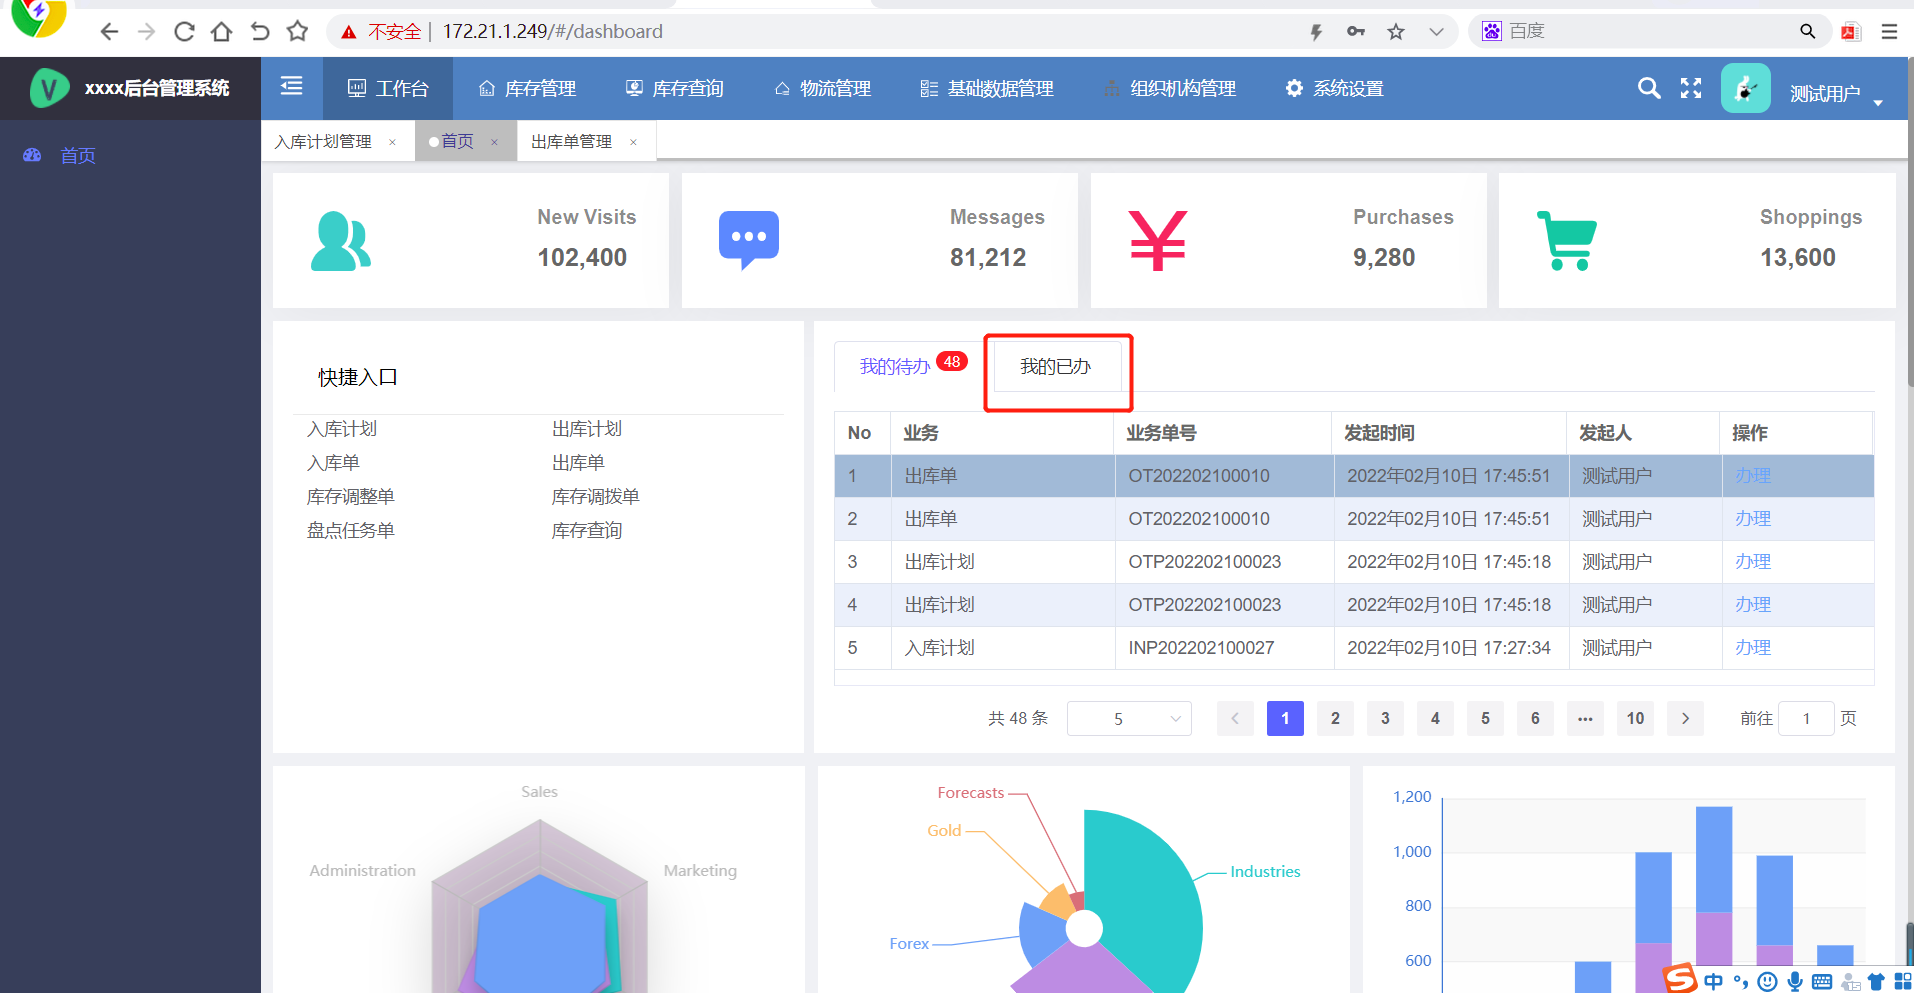Open the 工作台 menu
This screenshot has height=993, width=1914.
pyautogui.click(x=388, y=88)
